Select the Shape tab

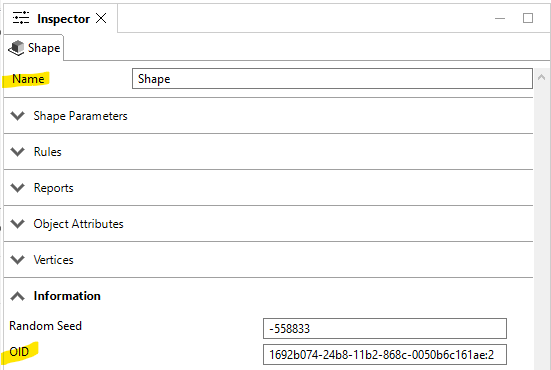click(34, 48)
